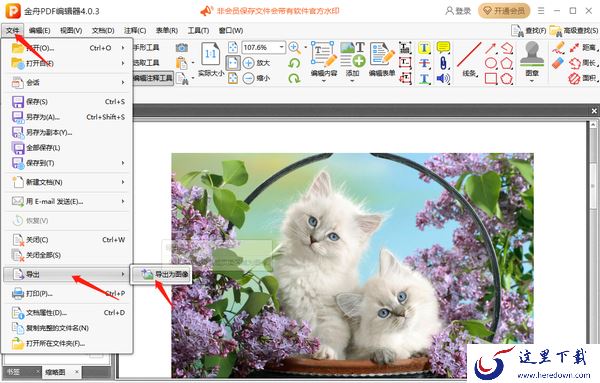Open the 注释(C) menu

click(135, 31)
